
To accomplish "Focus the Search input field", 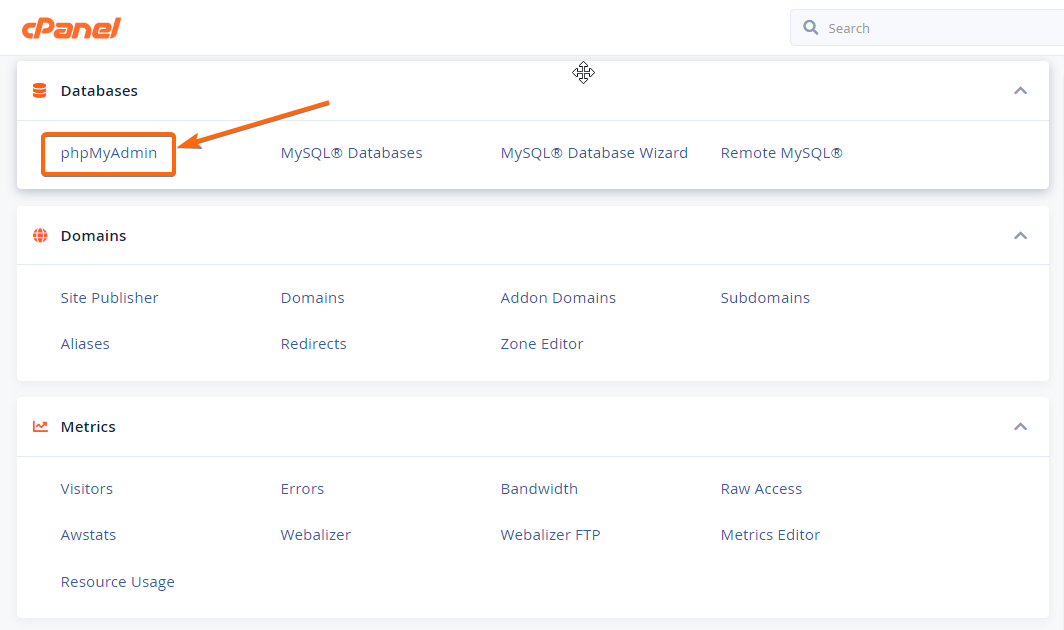I will tap(927, 28).
